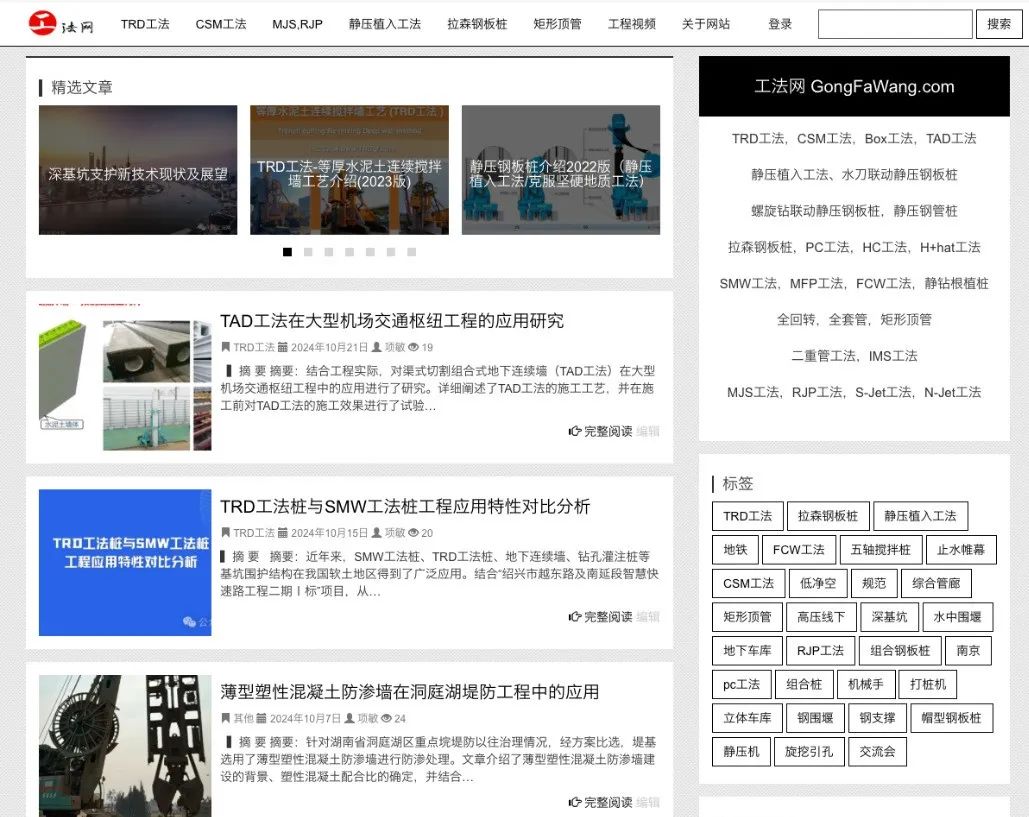Go to 工程视频 in the navigation

(631, 24)
